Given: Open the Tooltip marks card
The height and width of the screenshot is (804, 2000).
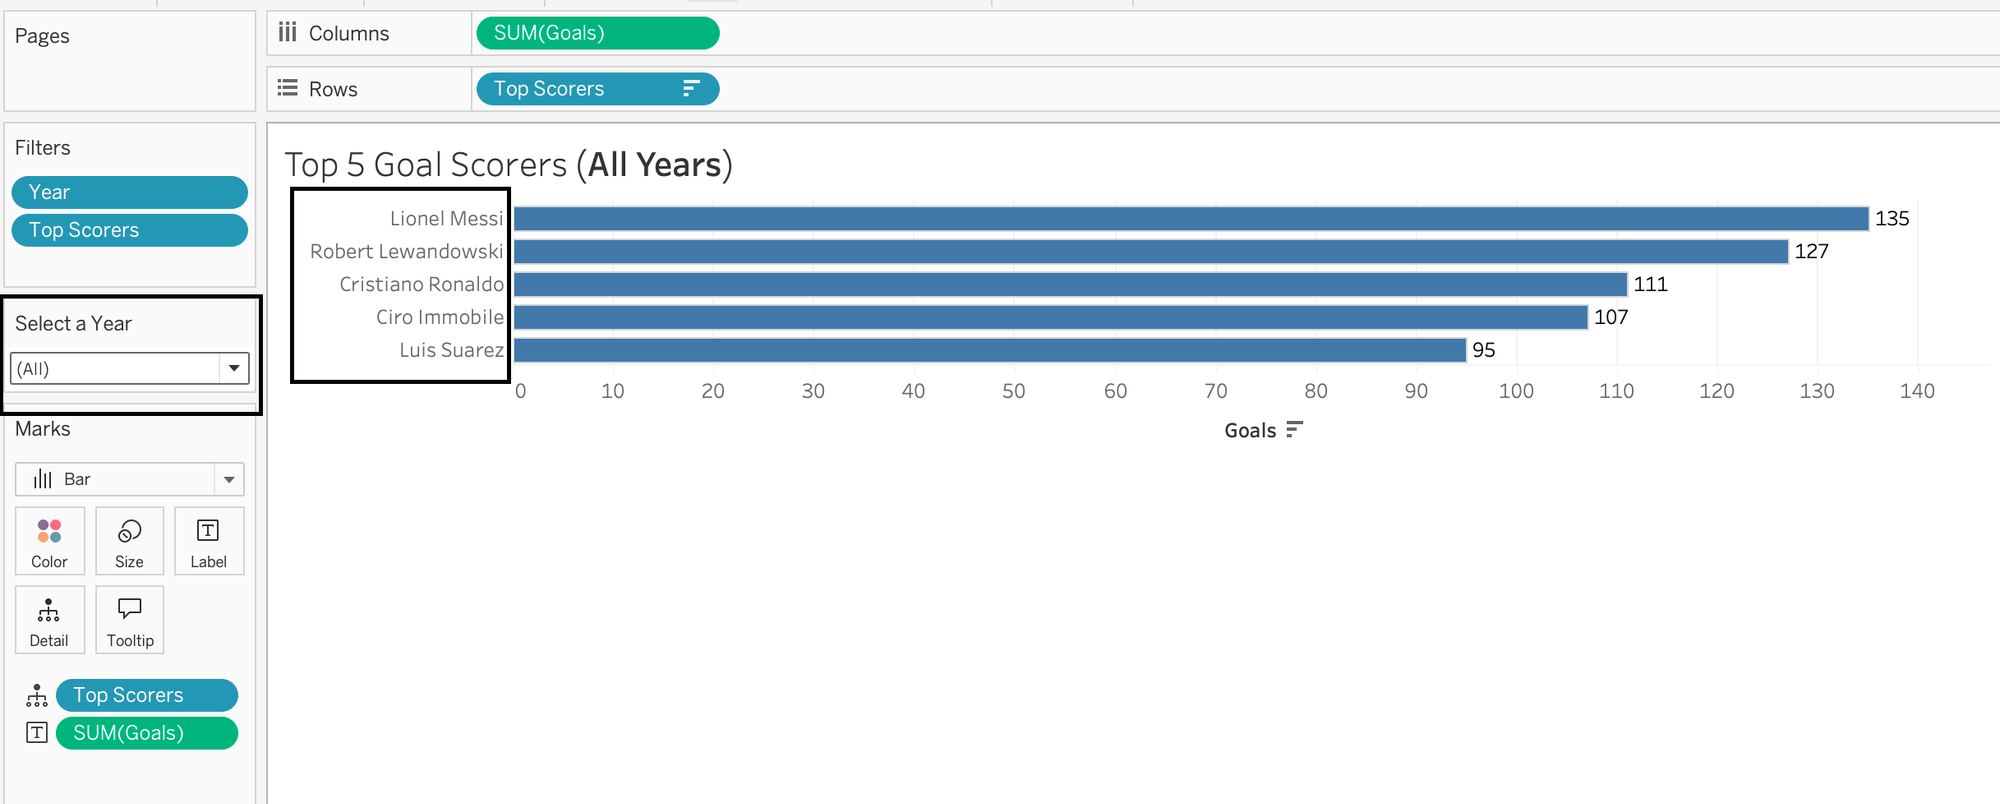Looking at the screenshot, I should click(129, 620).
